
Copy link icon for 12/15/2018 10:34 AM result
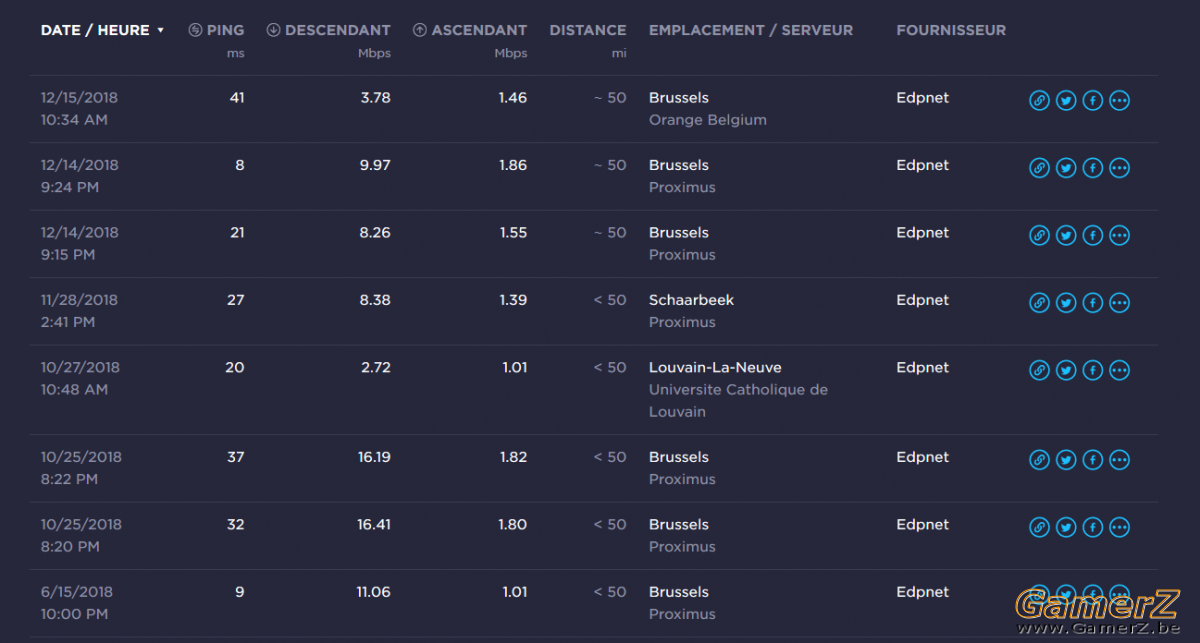click(x=1040, y=101)
